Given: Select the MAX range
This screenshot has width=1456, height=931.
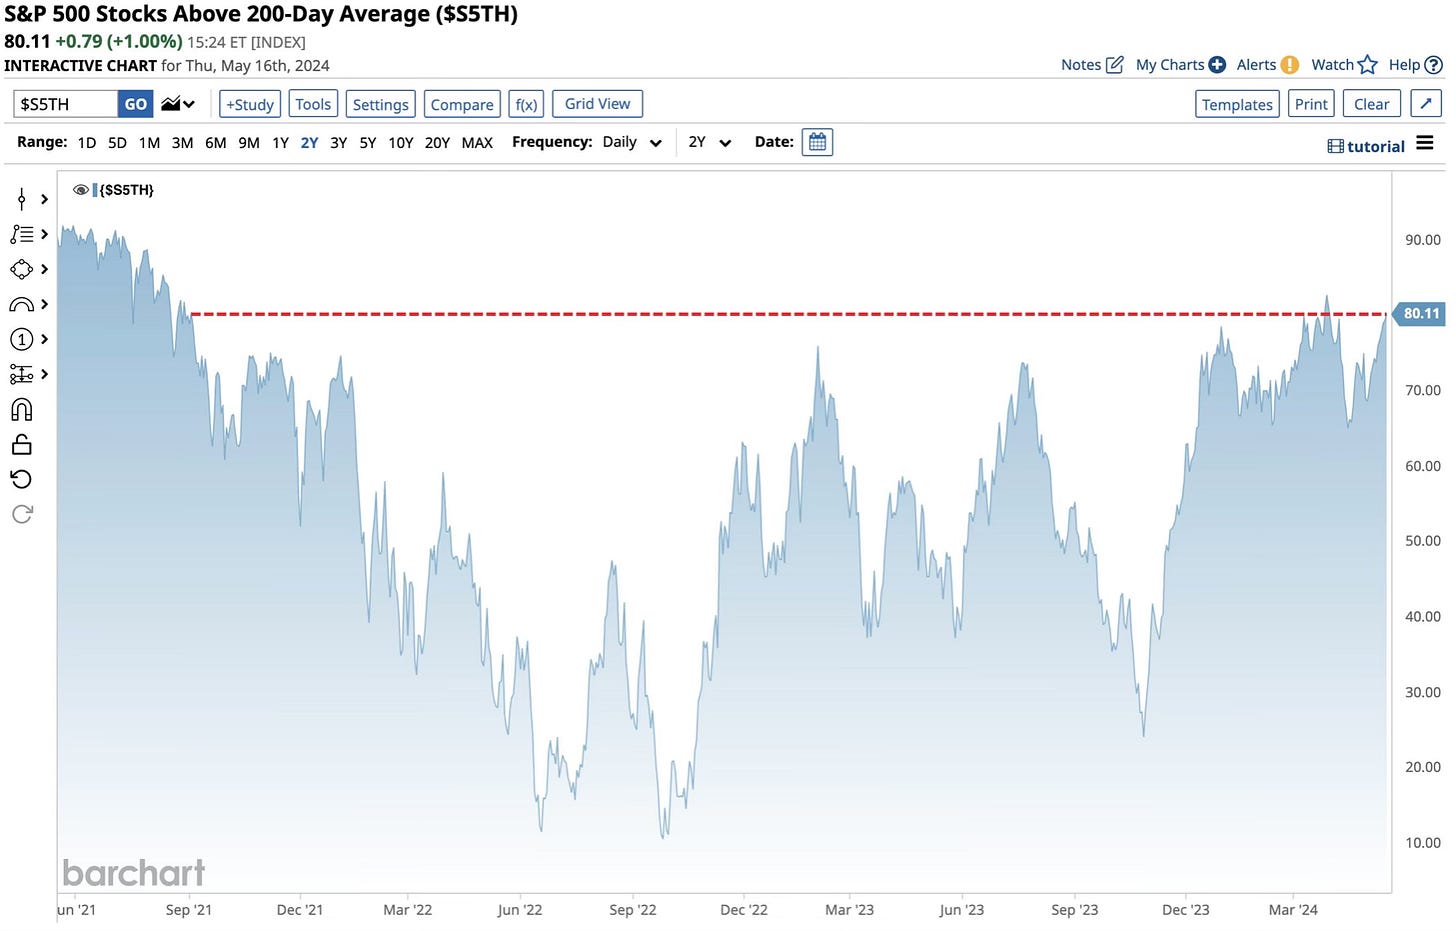Looking at the screenshot, I should pos(477,143).
